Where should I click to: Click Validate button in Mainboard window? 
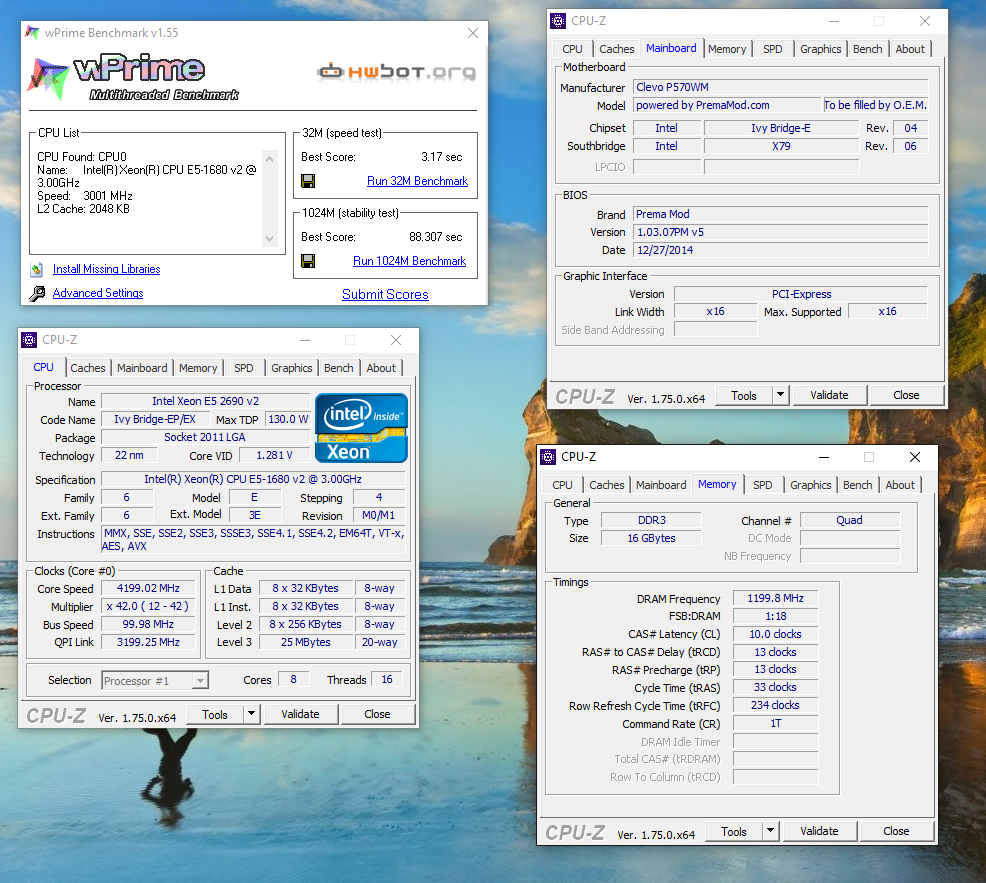click(x=829, y=396)
